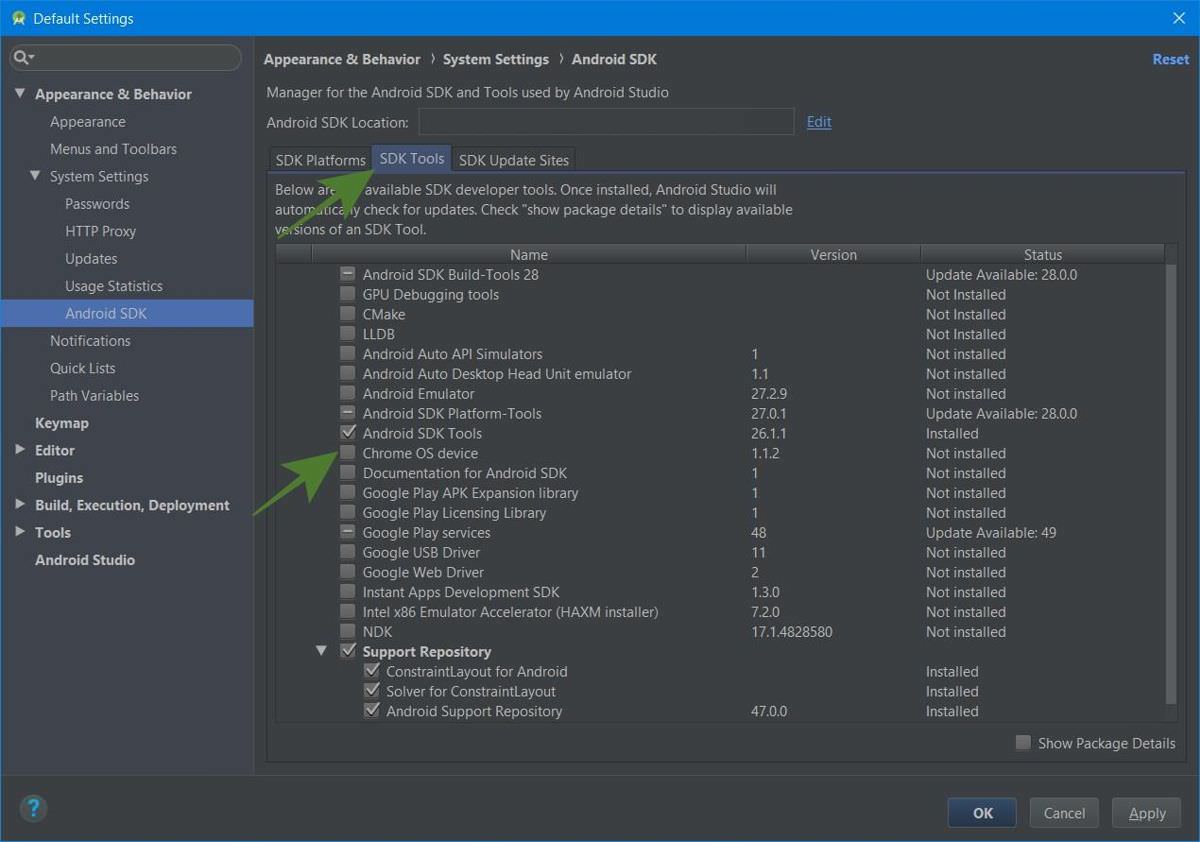Close the Default Settings dialog
Screen dimensions: 1200x842
tap(1179, 18)
